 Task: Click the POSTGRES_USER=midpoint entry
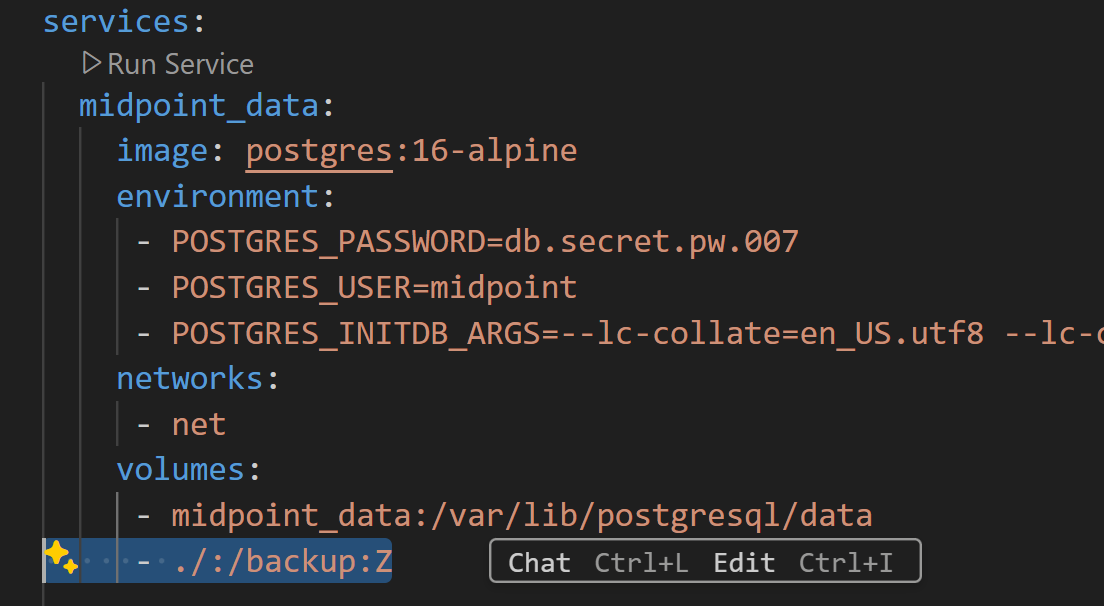pos(375,288)
